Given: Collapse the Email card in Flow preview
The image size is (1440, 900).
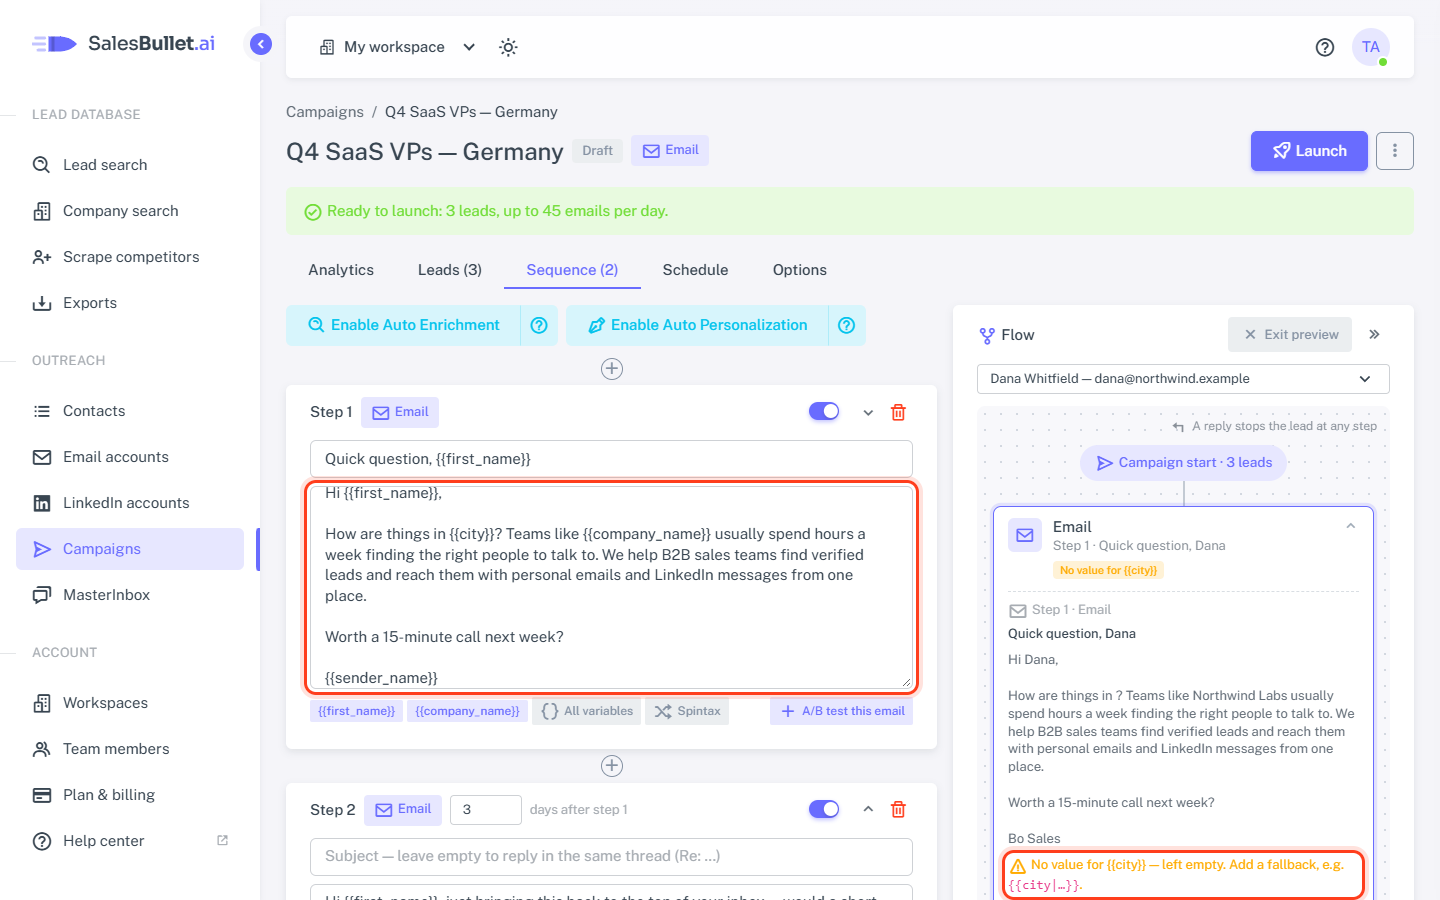Looking at the screenshot, I should click(x=1351, y=526).
